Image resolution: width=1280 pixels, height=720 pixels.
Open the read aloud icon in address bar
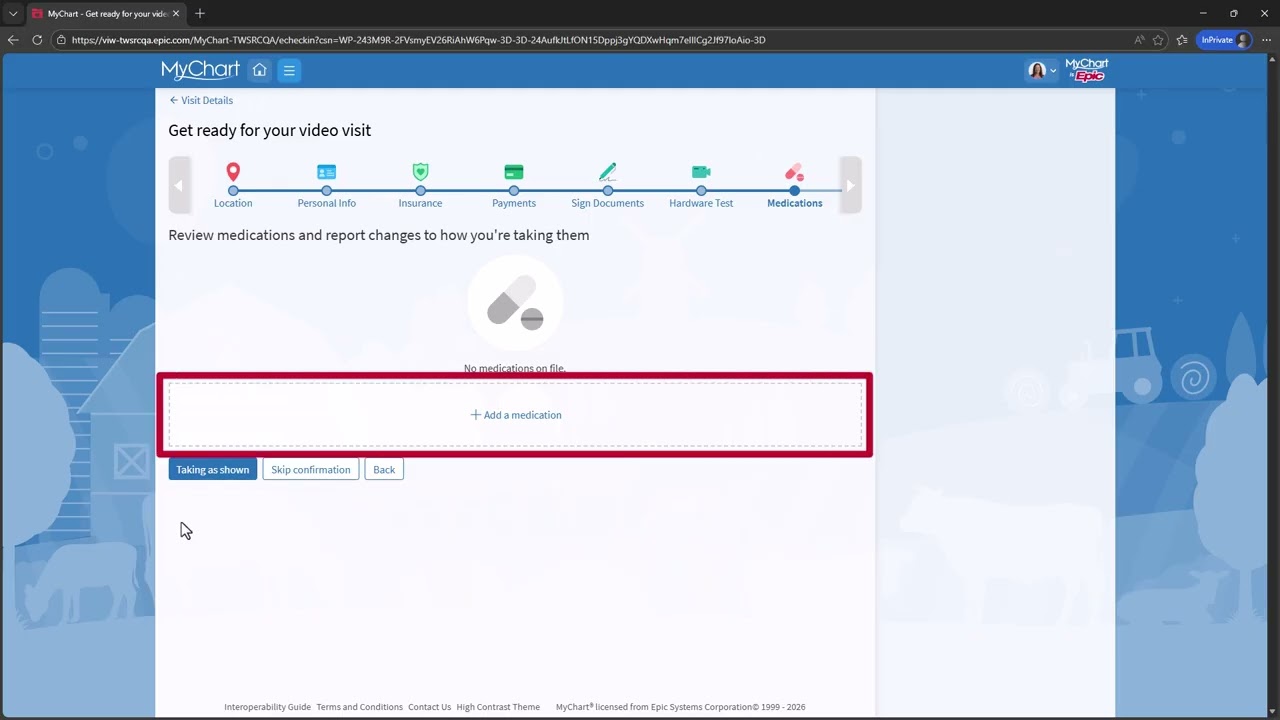tap(1139, 40)
